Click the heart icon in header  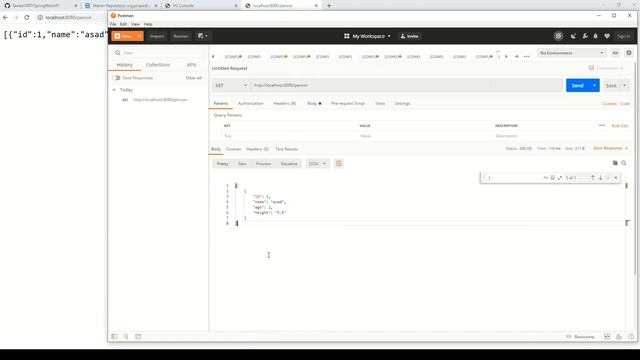[607, 36]
